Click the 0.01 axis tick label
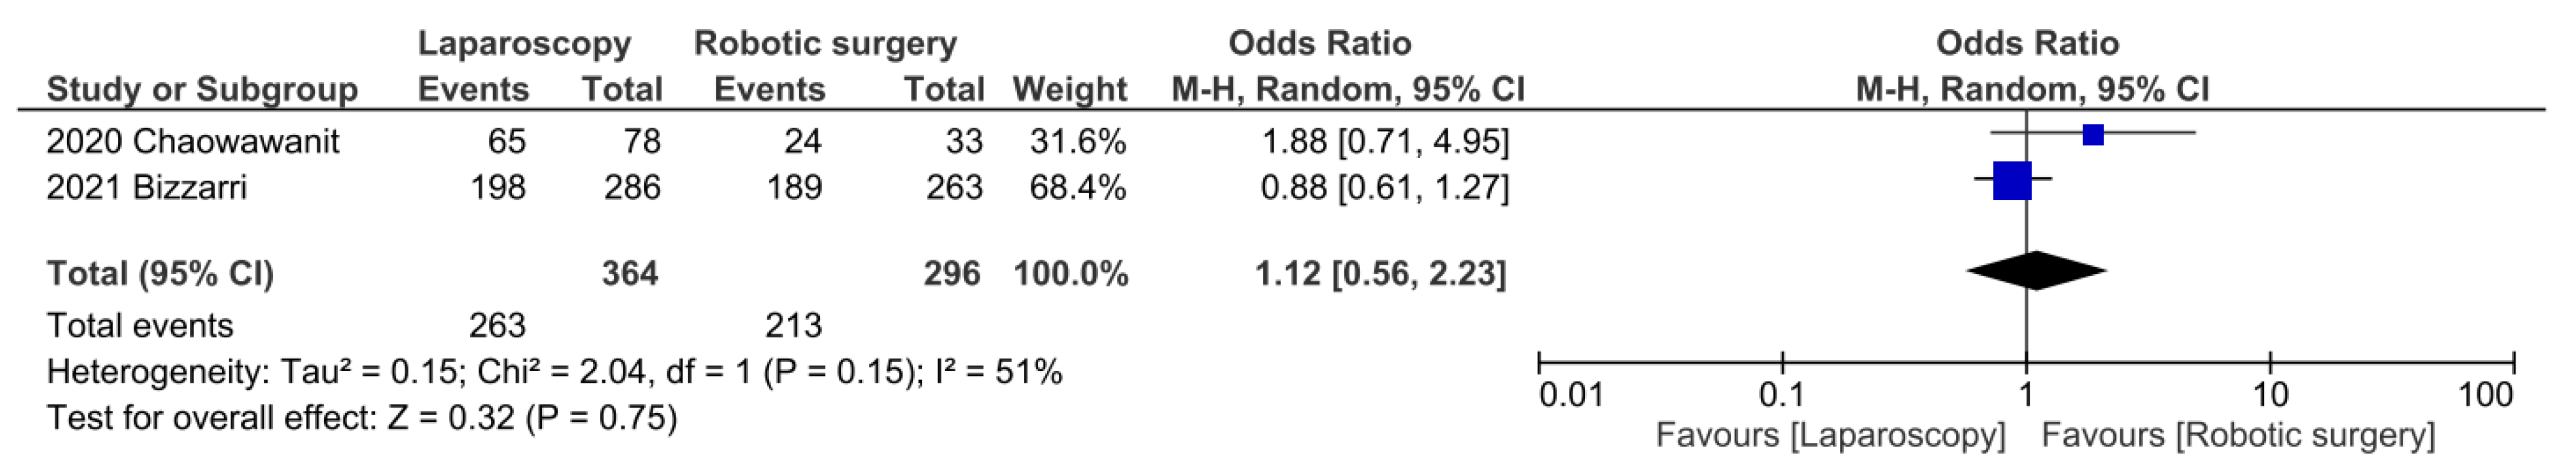2576x474 pixels. (x=1571, y=395)
